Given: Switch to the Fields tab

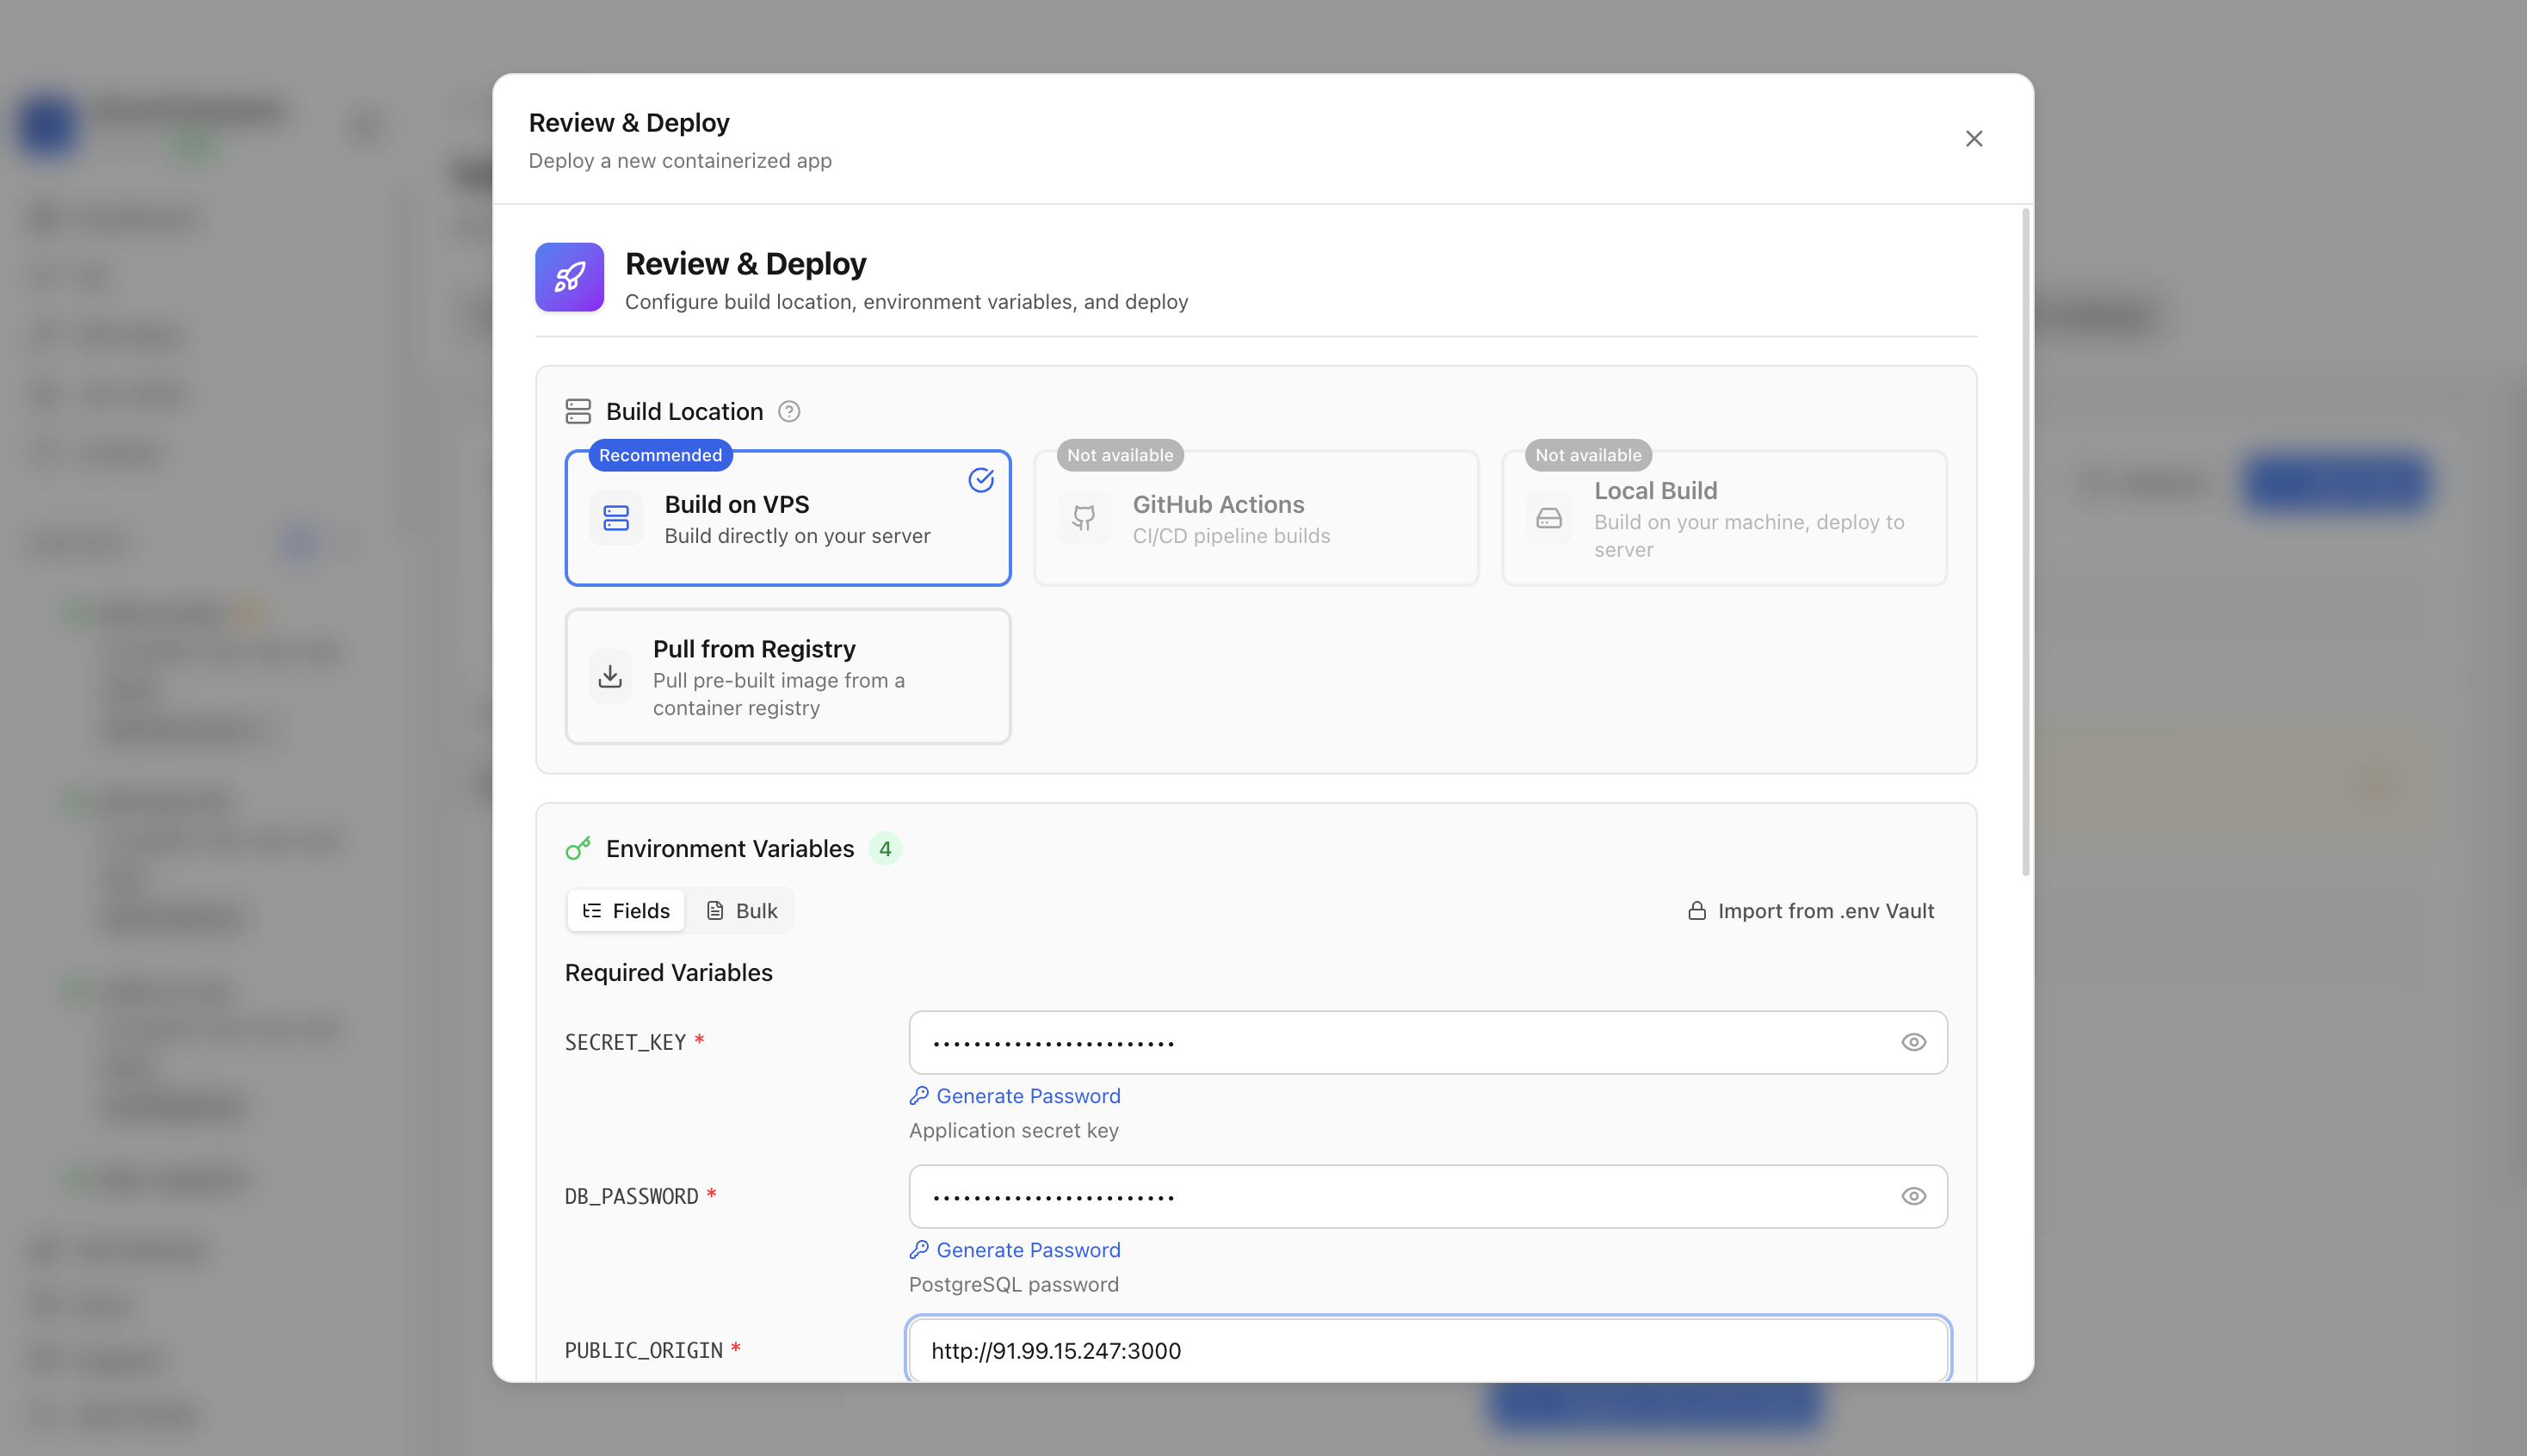Looking at the screenshot, I should point(626,911).
